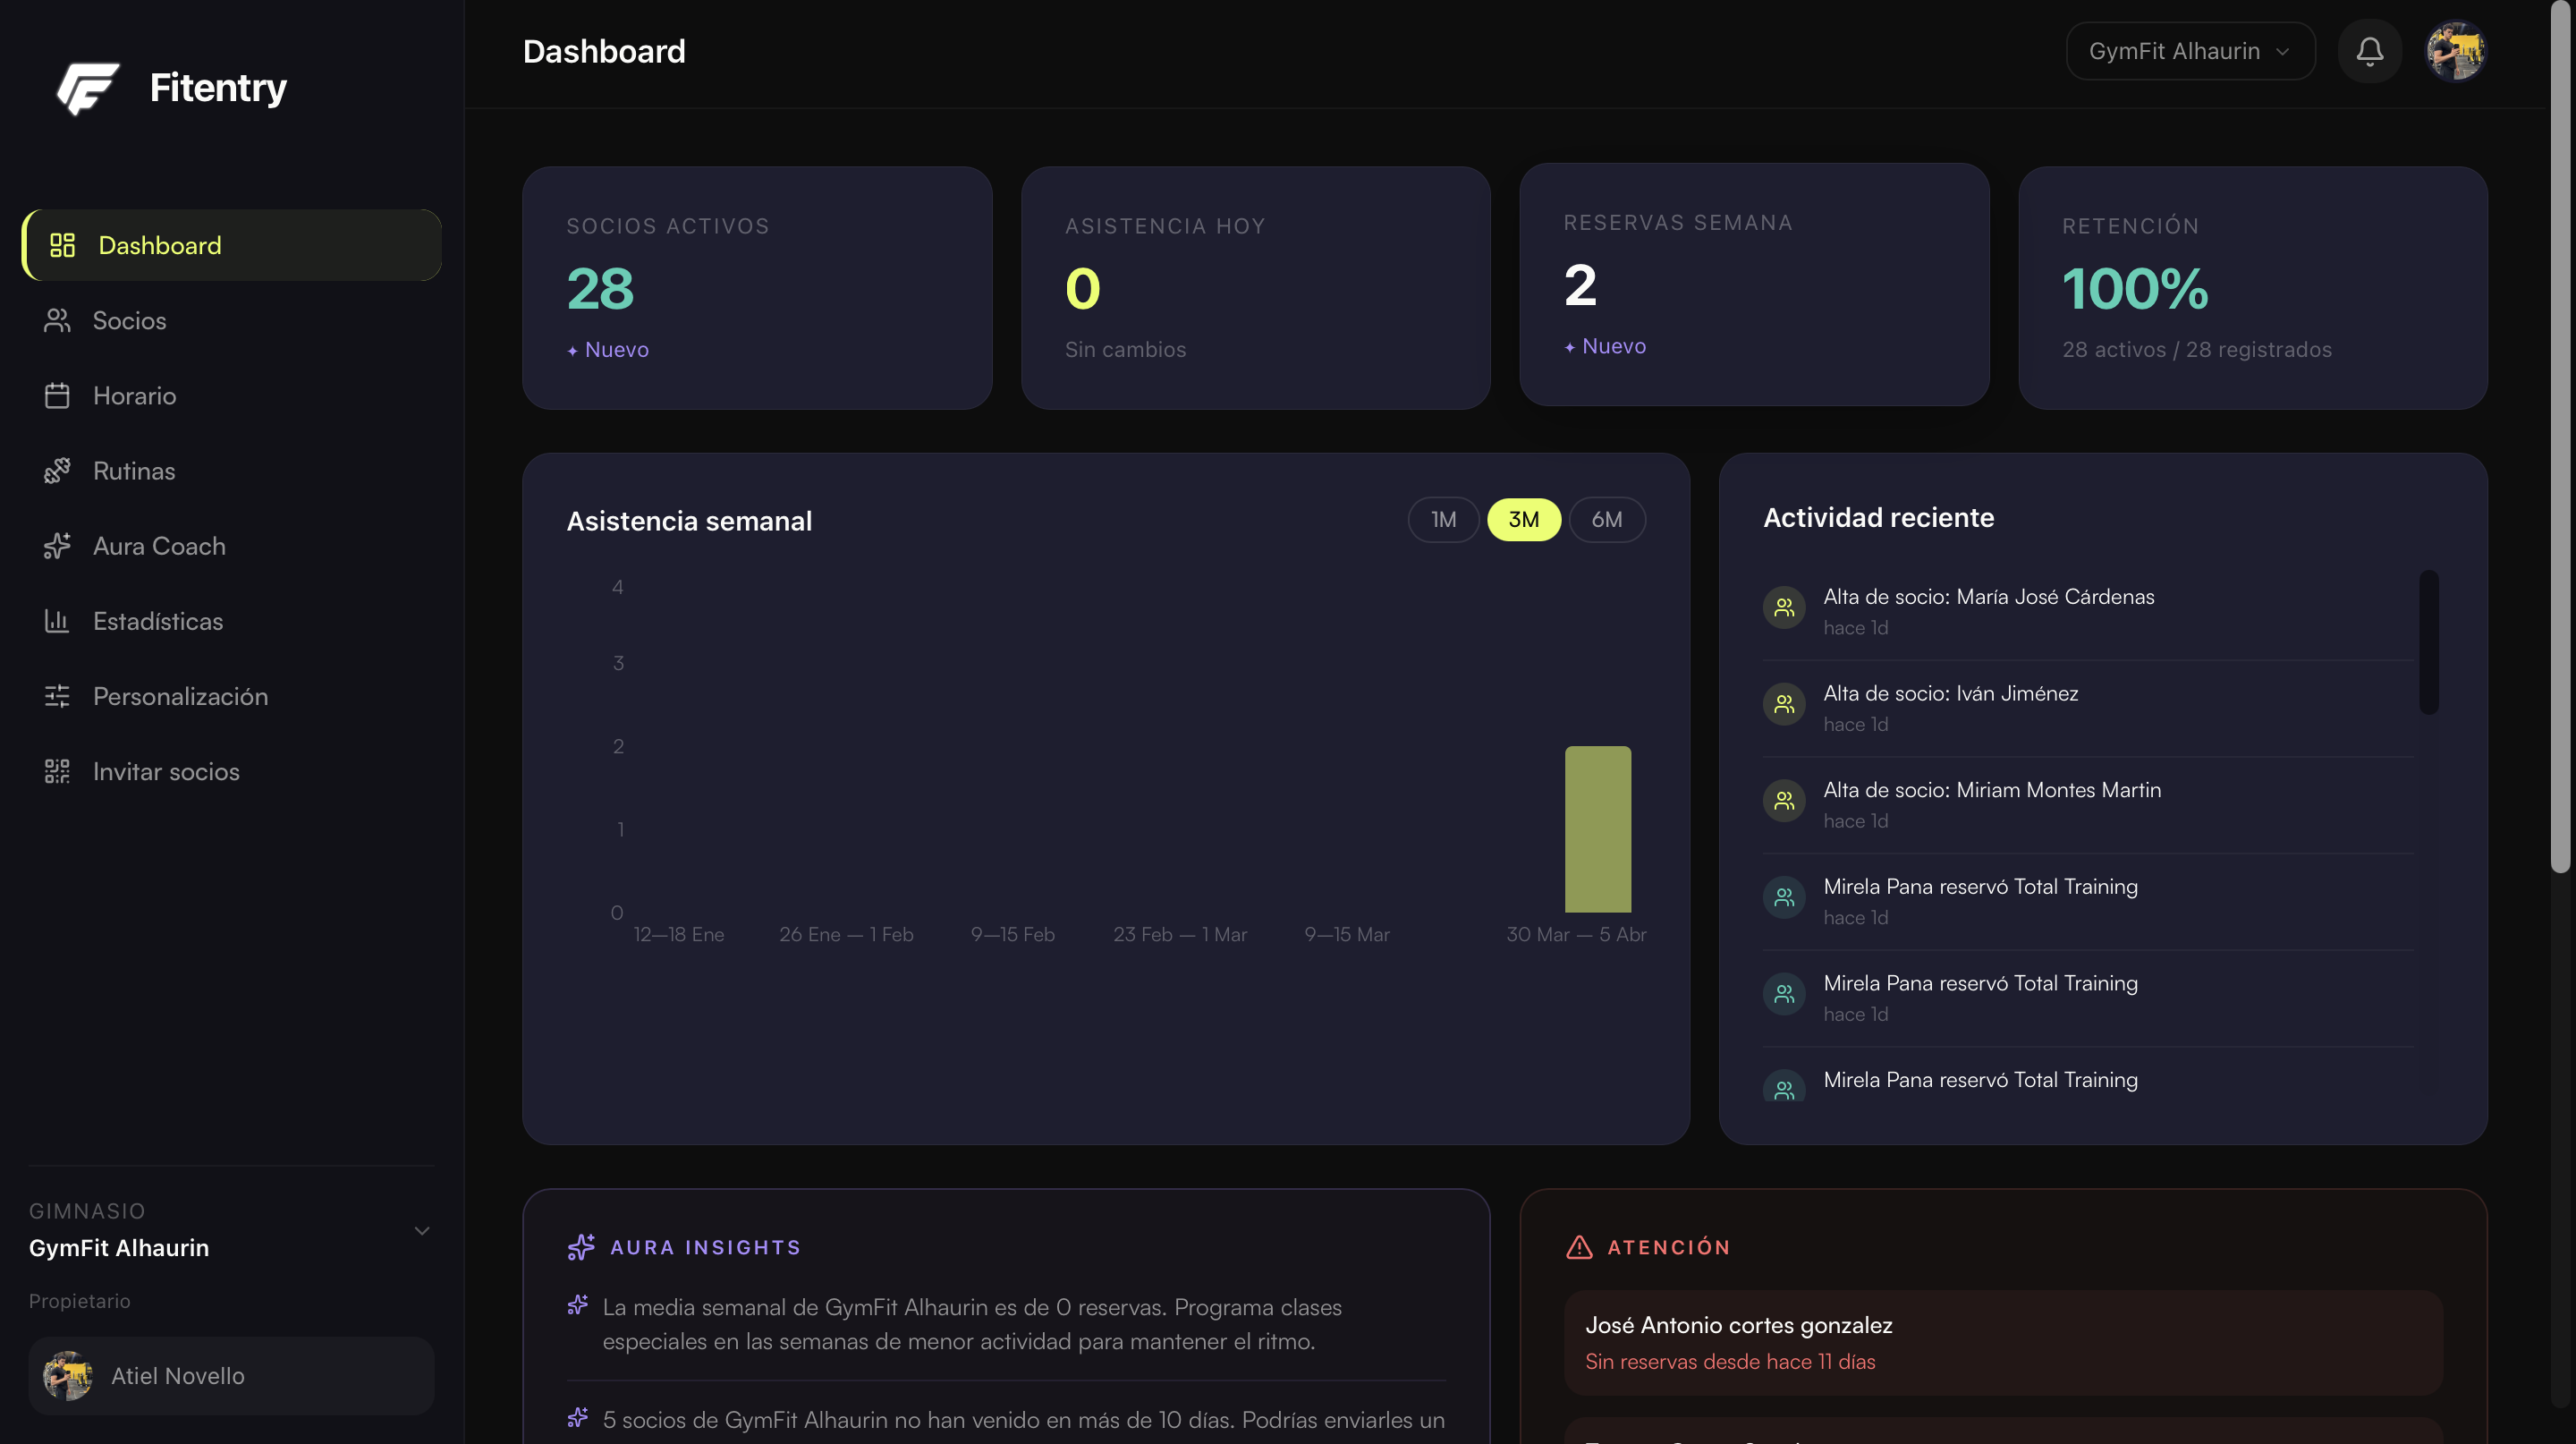The image size is (2576, 1444).
Task: Click the Personalización sliders icon
Action: click(56, 696)
